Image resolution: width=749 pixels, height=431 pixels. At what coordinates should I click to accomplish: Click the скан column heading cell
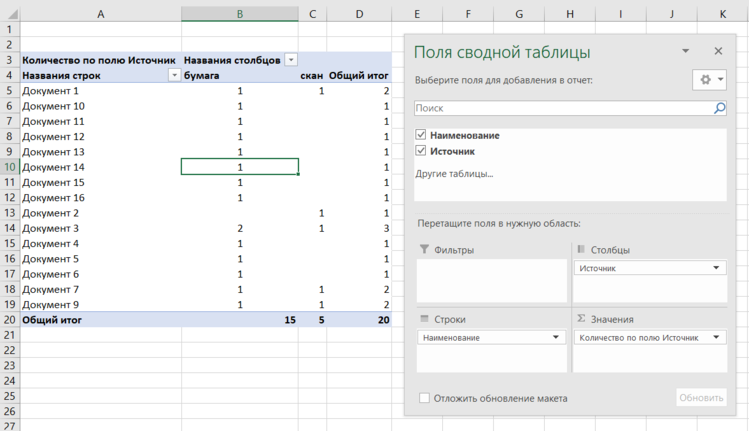(312, 75)
